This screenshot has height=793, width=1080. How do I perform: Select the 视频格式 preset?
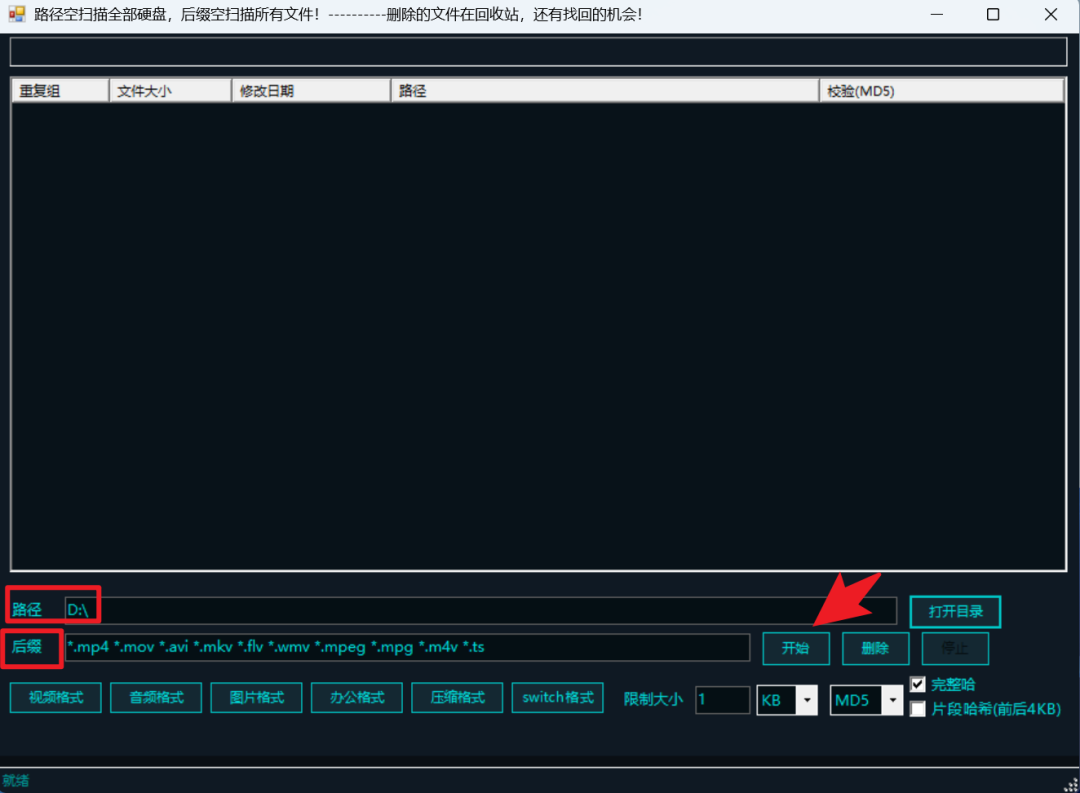click(x=56, y=698)
